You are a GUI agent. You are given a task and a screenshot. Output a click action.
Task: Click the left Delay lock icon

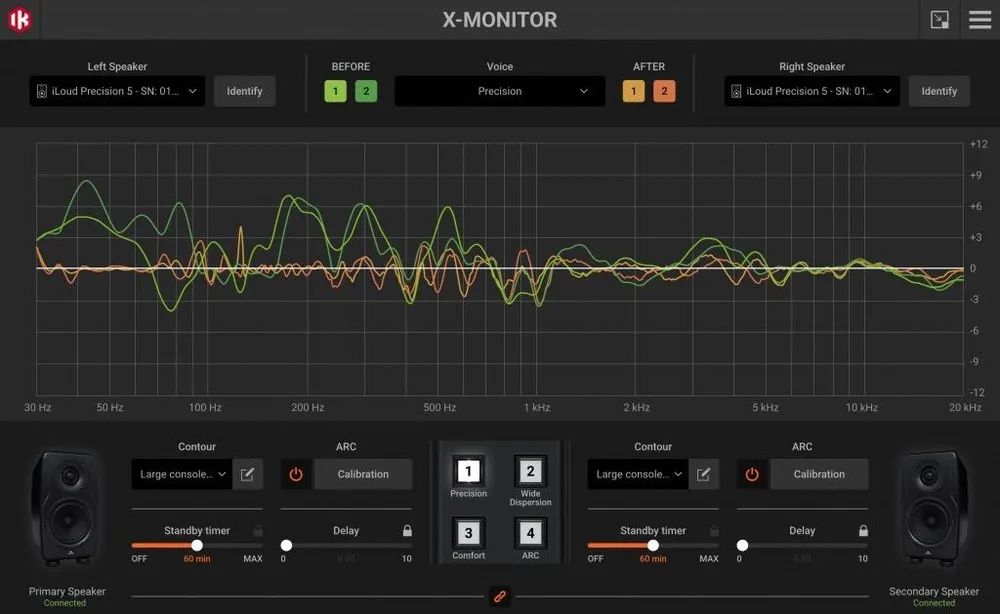(x=407, y=531)
